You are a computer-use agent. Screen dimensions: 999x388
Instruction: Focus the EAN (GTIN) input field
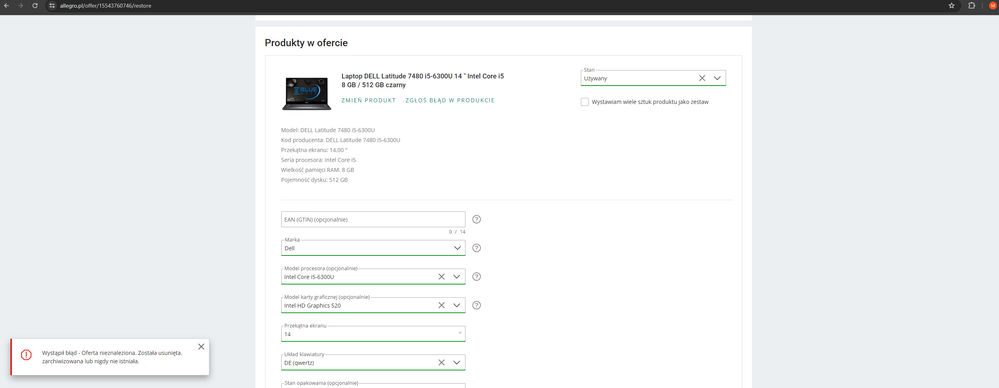click(373, 219)
